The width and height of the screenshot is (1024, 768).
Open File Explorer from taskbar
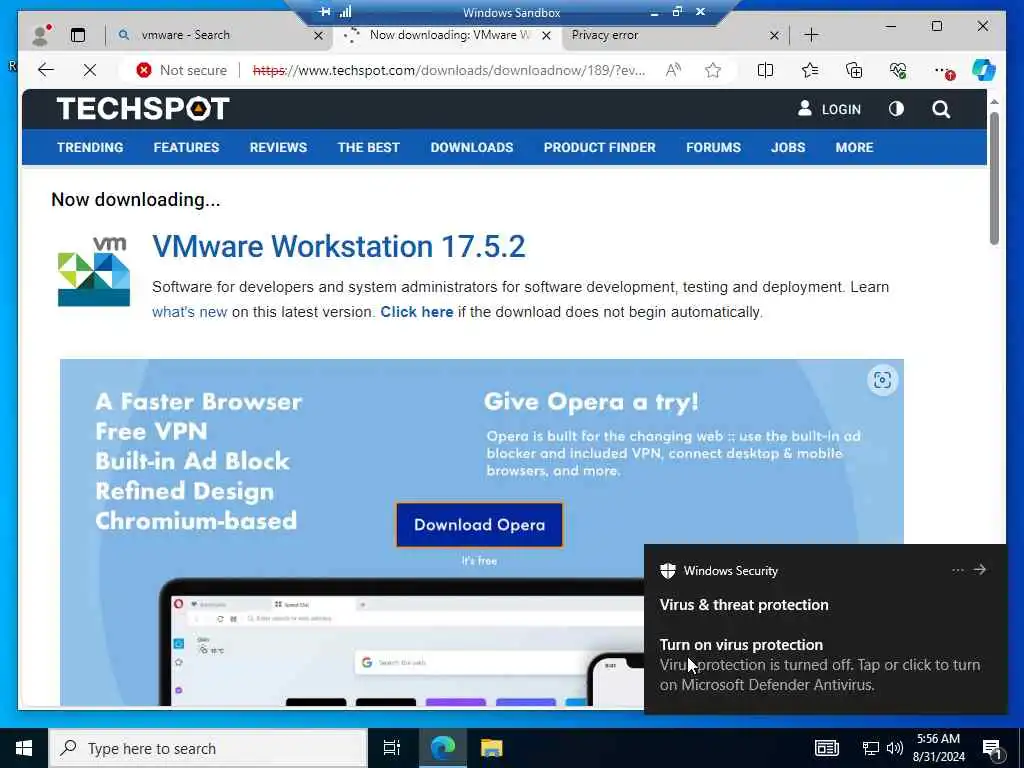coord(491,748)
